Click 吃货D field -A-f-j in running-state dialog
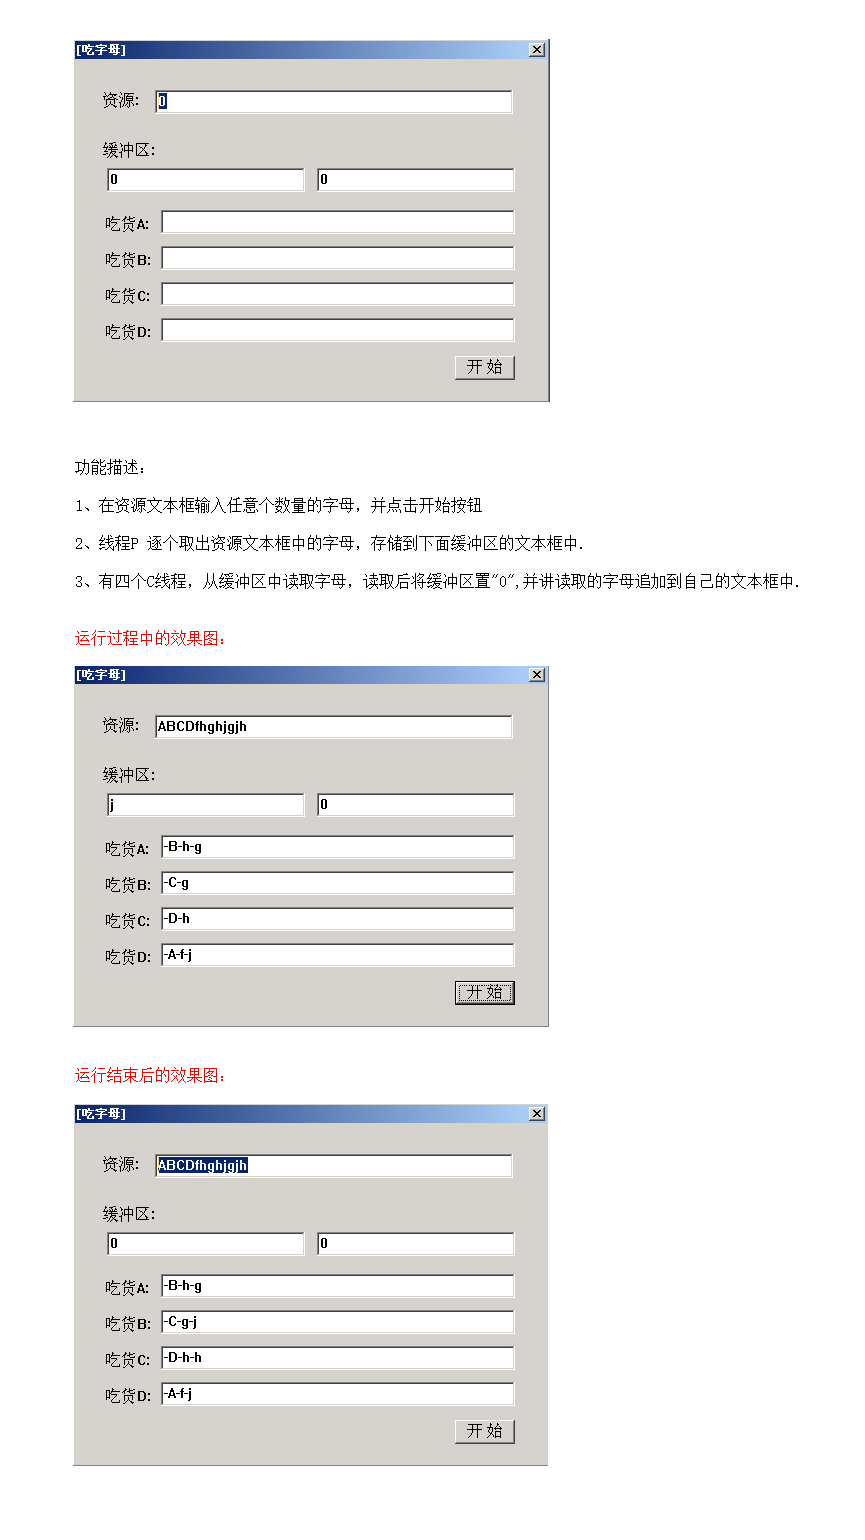Viewport: 865px width, 1540px height. [338, 955]
